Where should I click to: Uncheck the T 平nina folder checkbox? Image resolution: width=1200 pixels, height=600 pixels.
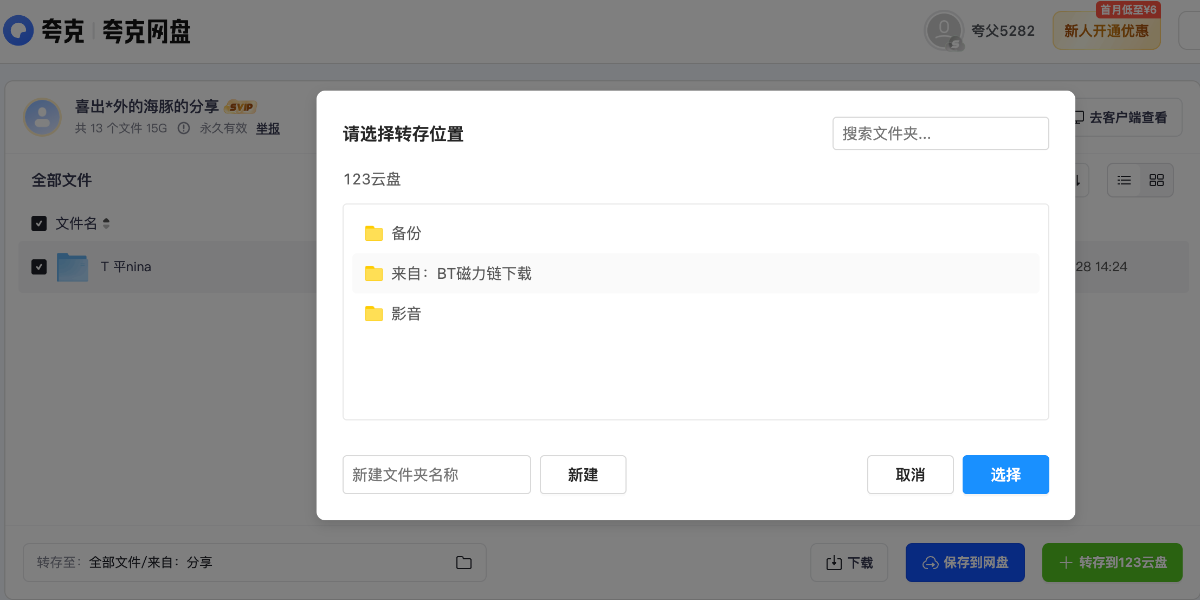pos(40,266)
